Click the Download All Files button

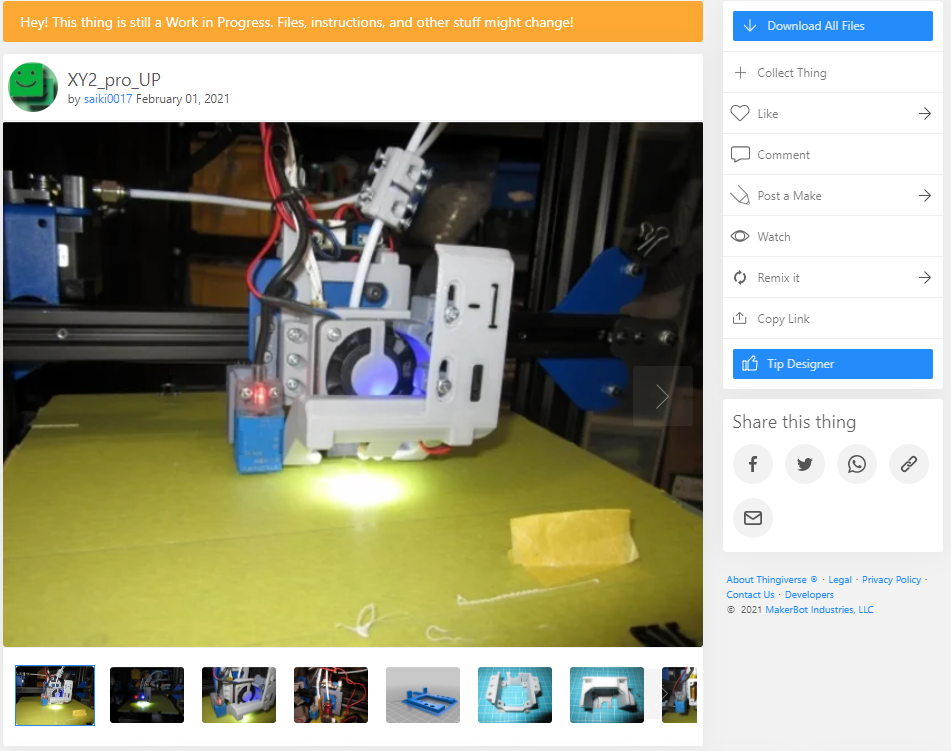pyautogui.click(x=832, y=26)
